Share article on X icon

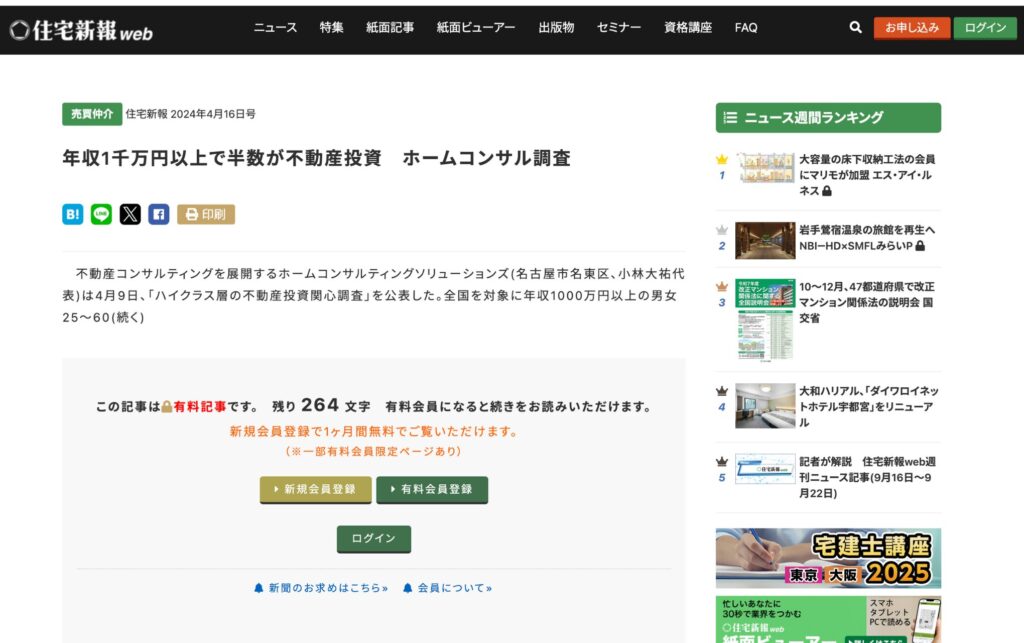pos(130,214)
